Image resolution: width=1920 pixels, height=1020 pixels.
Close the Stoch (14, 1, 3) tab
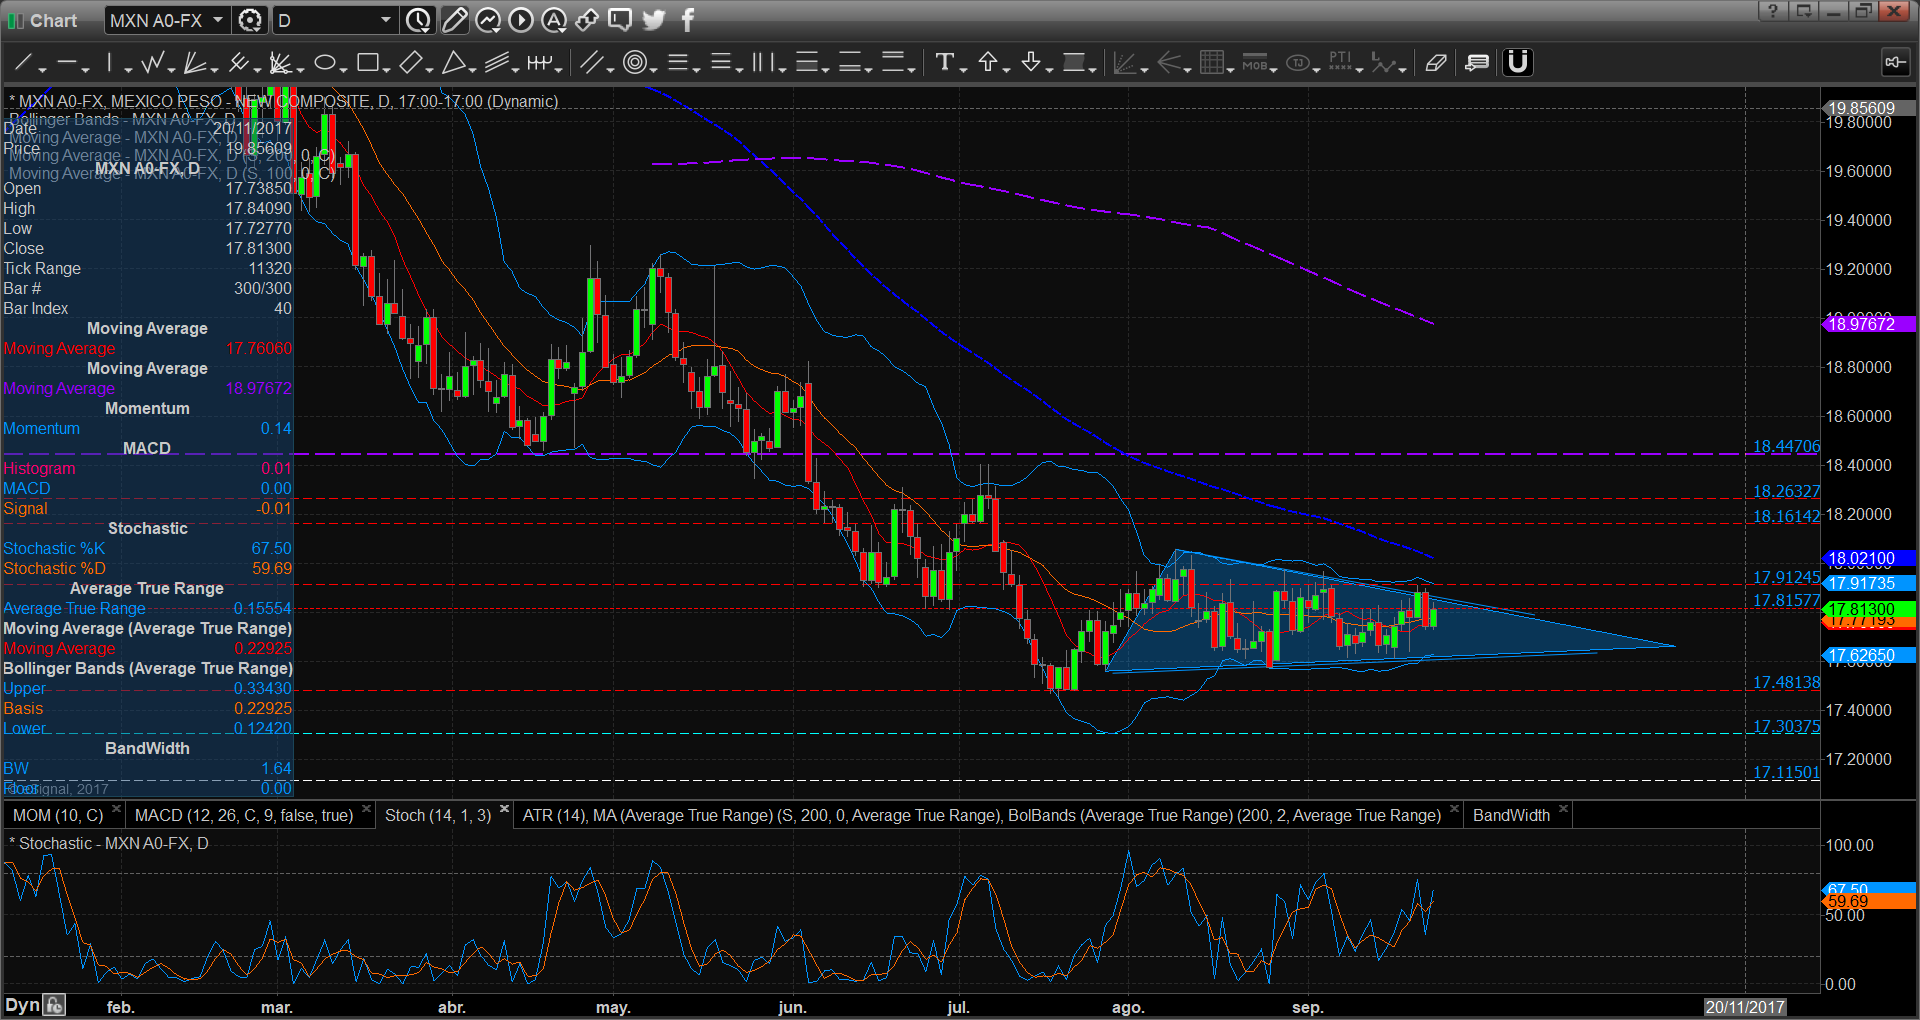click(x=504, y=809)
